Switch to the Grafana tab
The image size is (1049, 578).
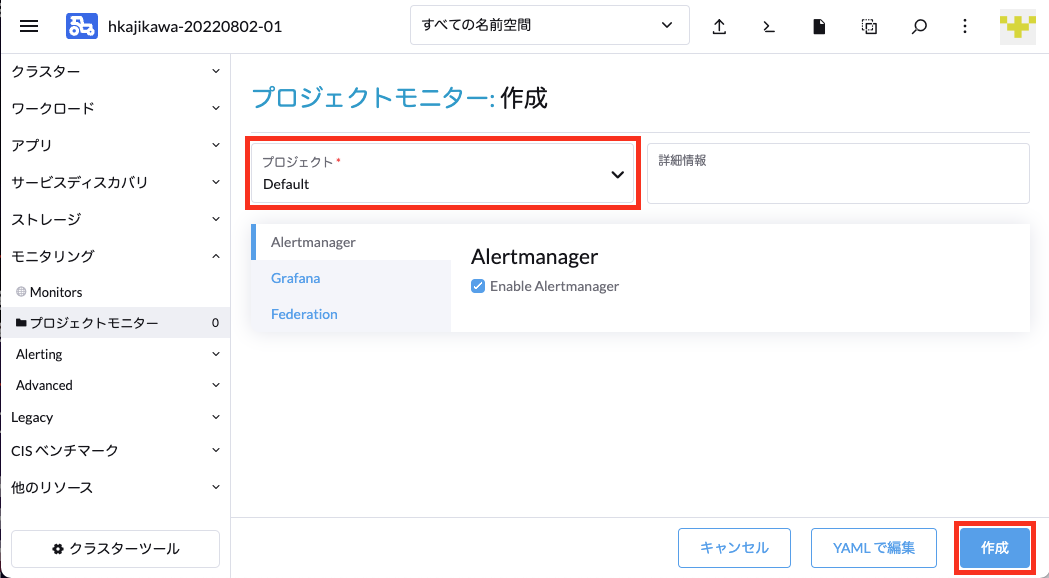295,278
